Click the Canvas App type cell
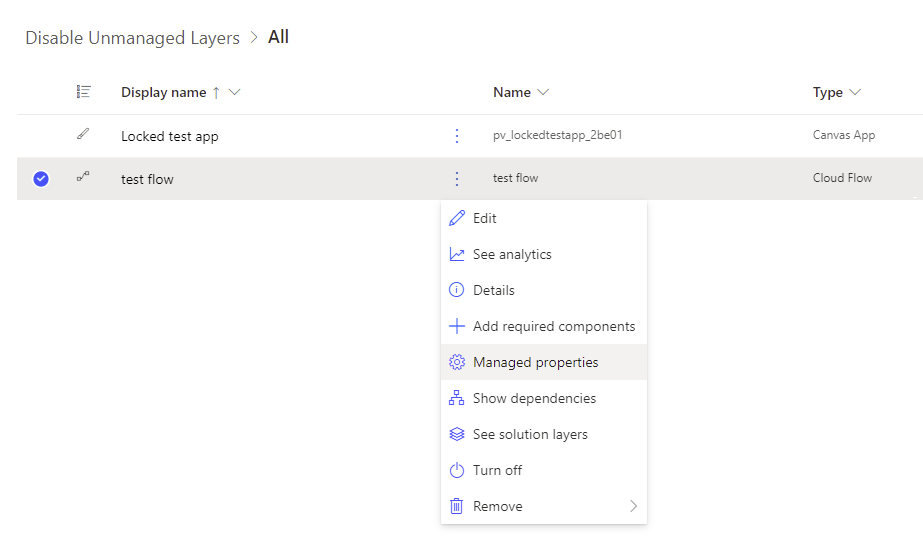The image size is (923, 555). 844,135
